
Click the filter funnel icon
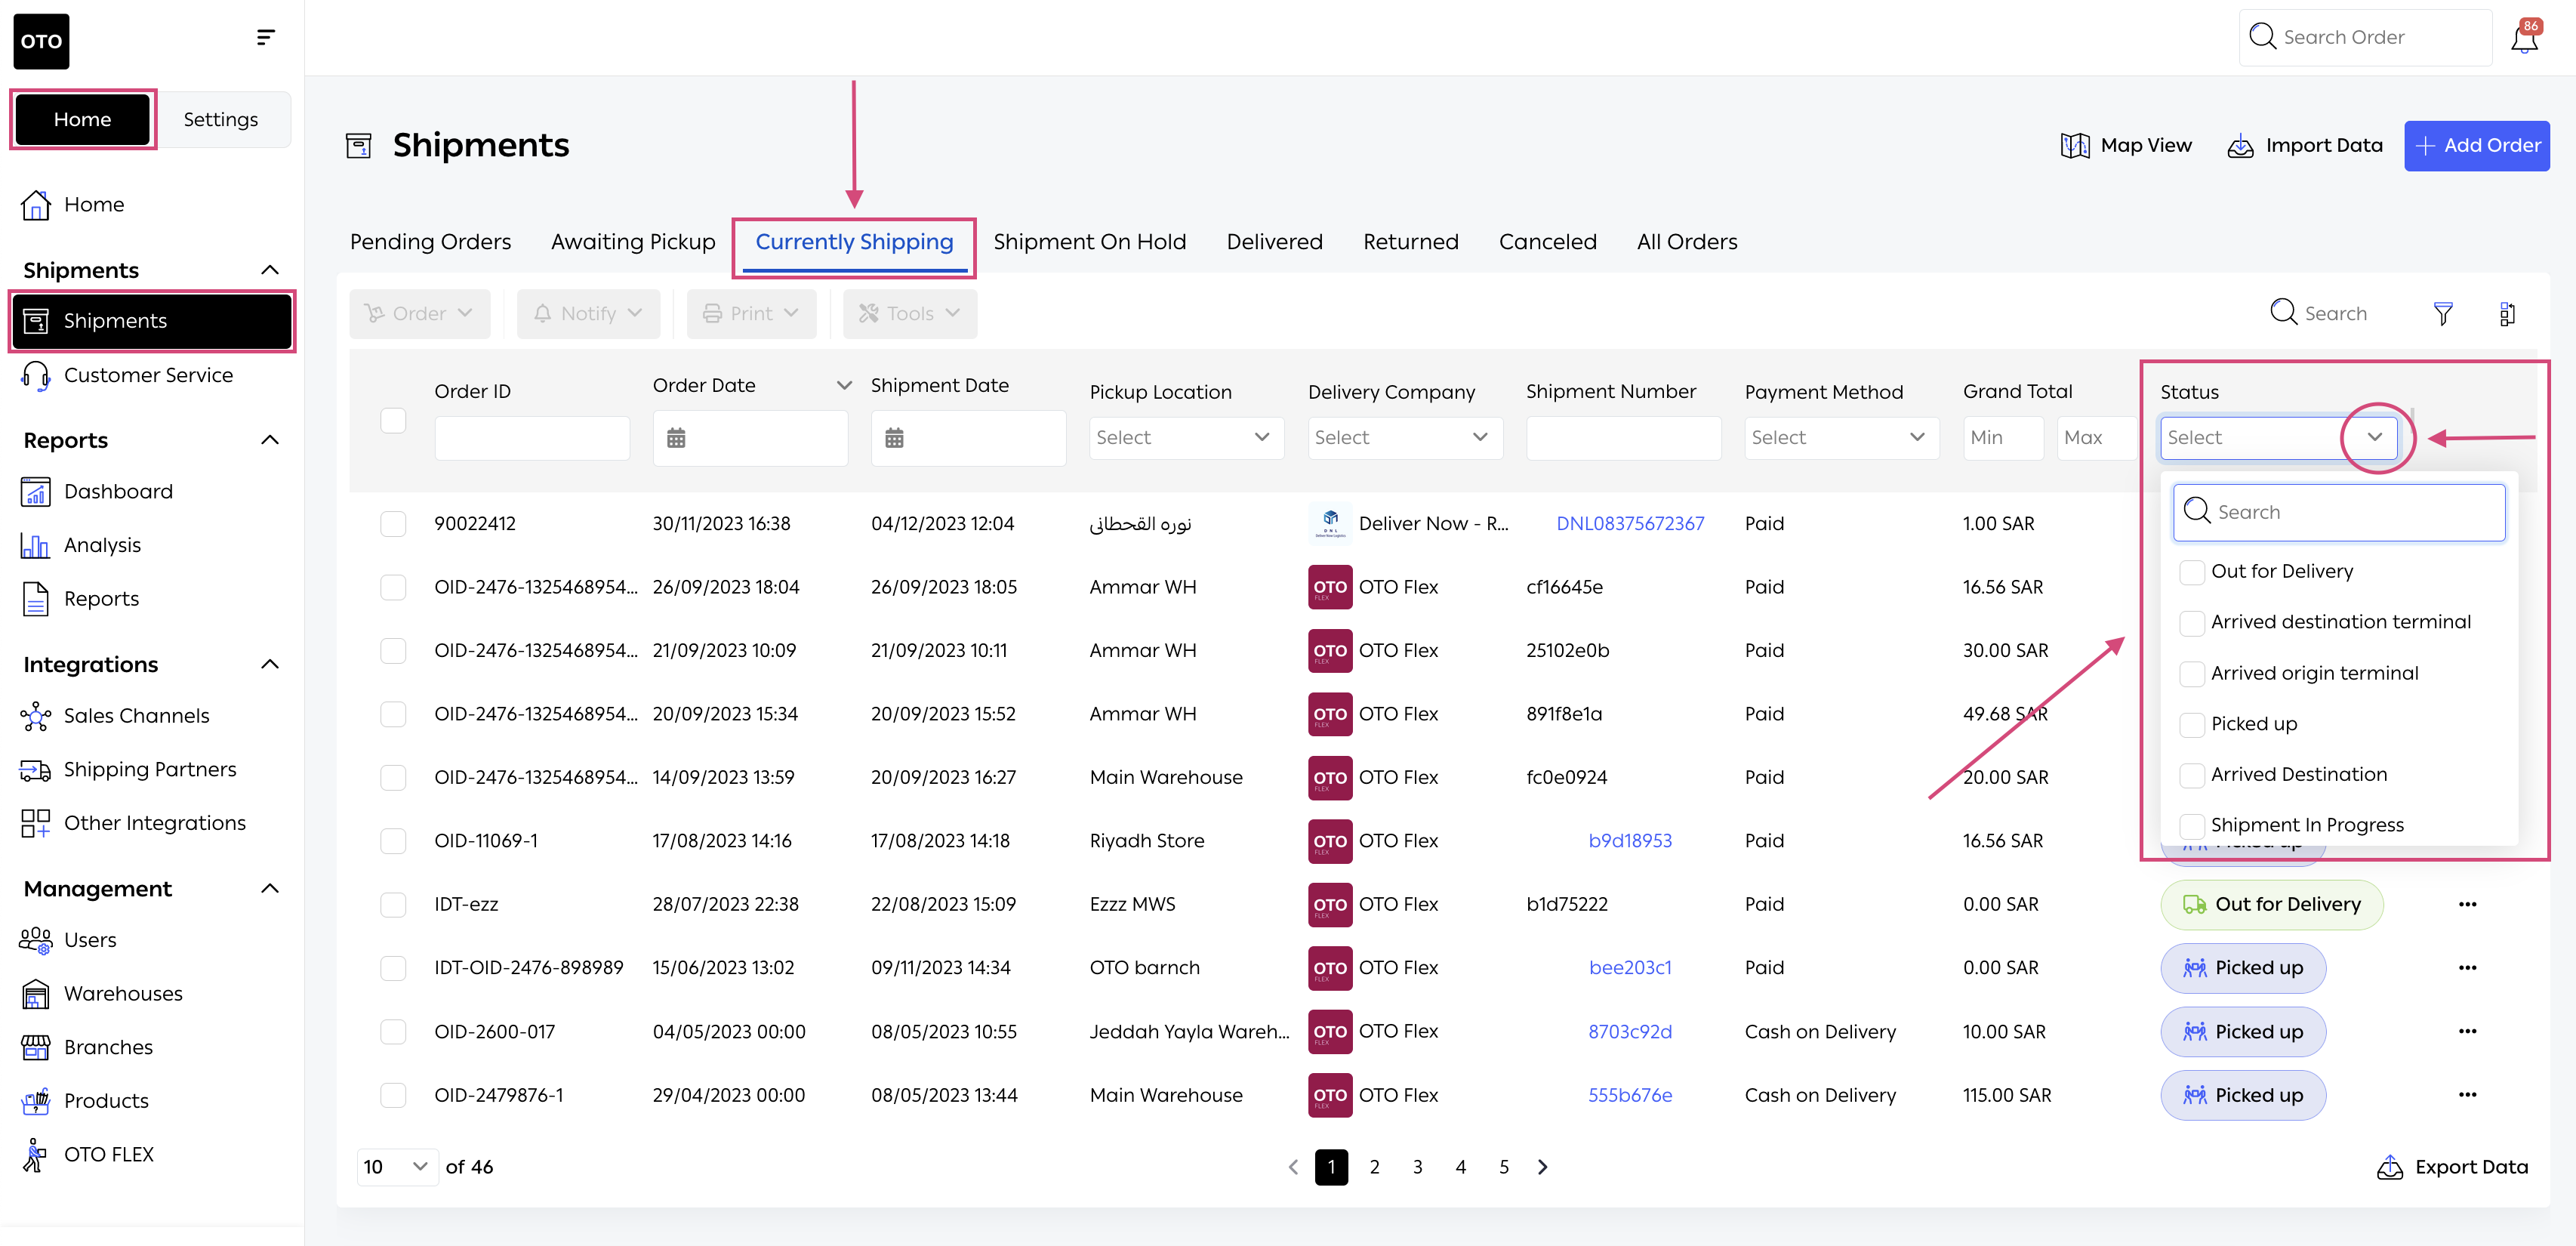pos(2442,314)
